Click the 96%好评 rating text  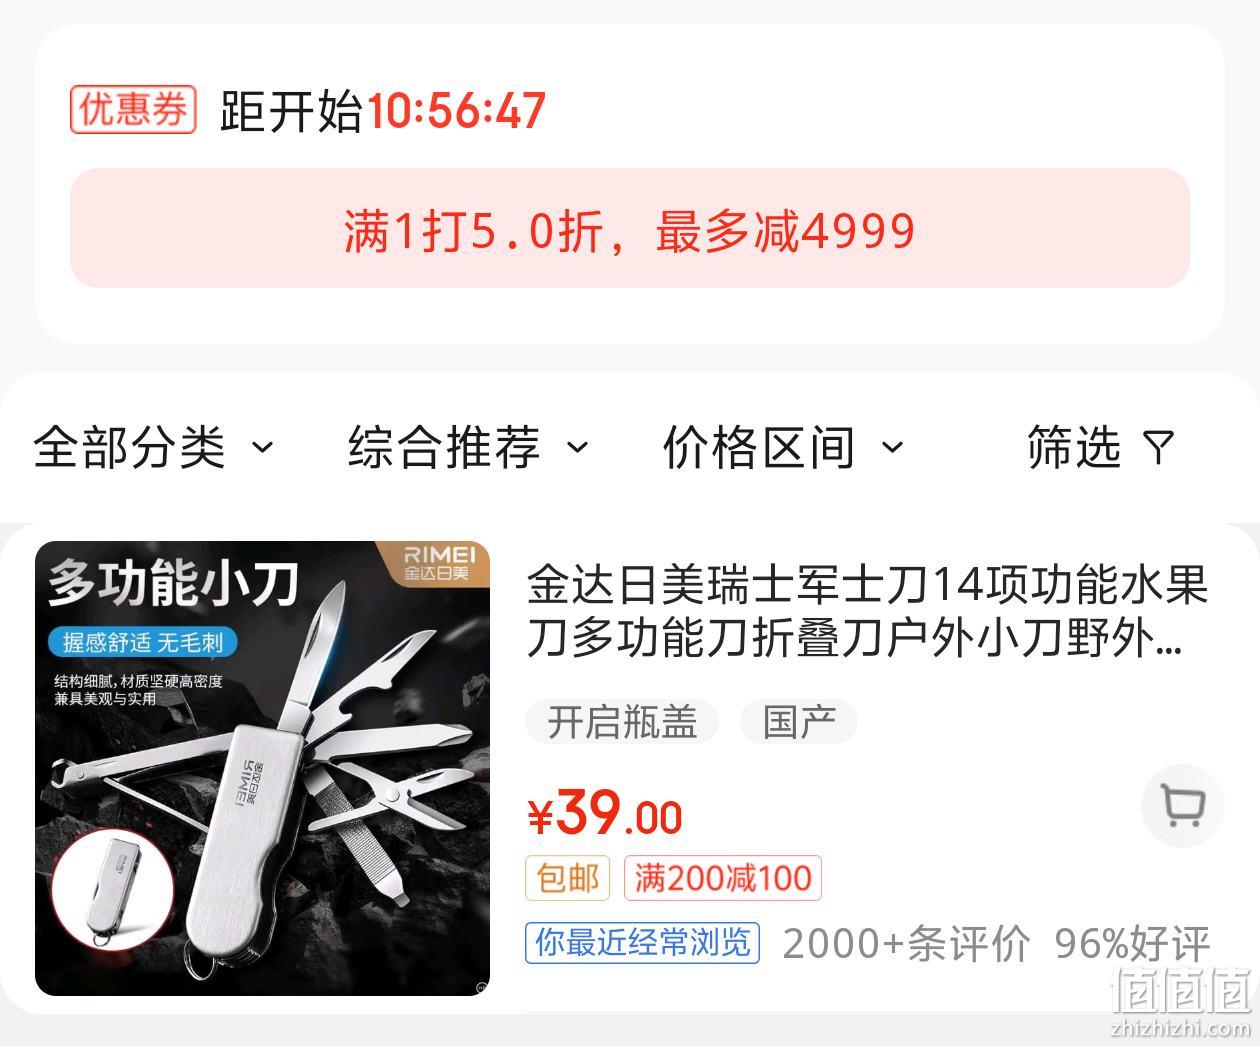point(1132,943)
